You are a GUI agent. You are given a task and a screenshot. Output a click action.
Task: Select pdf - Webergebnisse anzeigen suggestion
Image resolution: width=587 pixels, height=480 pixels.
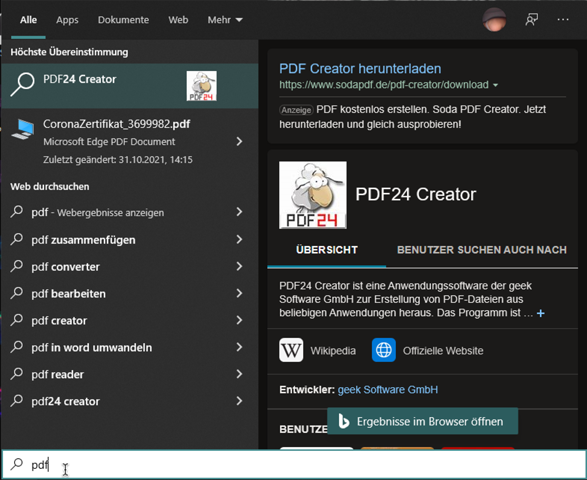tap(130, 212)
